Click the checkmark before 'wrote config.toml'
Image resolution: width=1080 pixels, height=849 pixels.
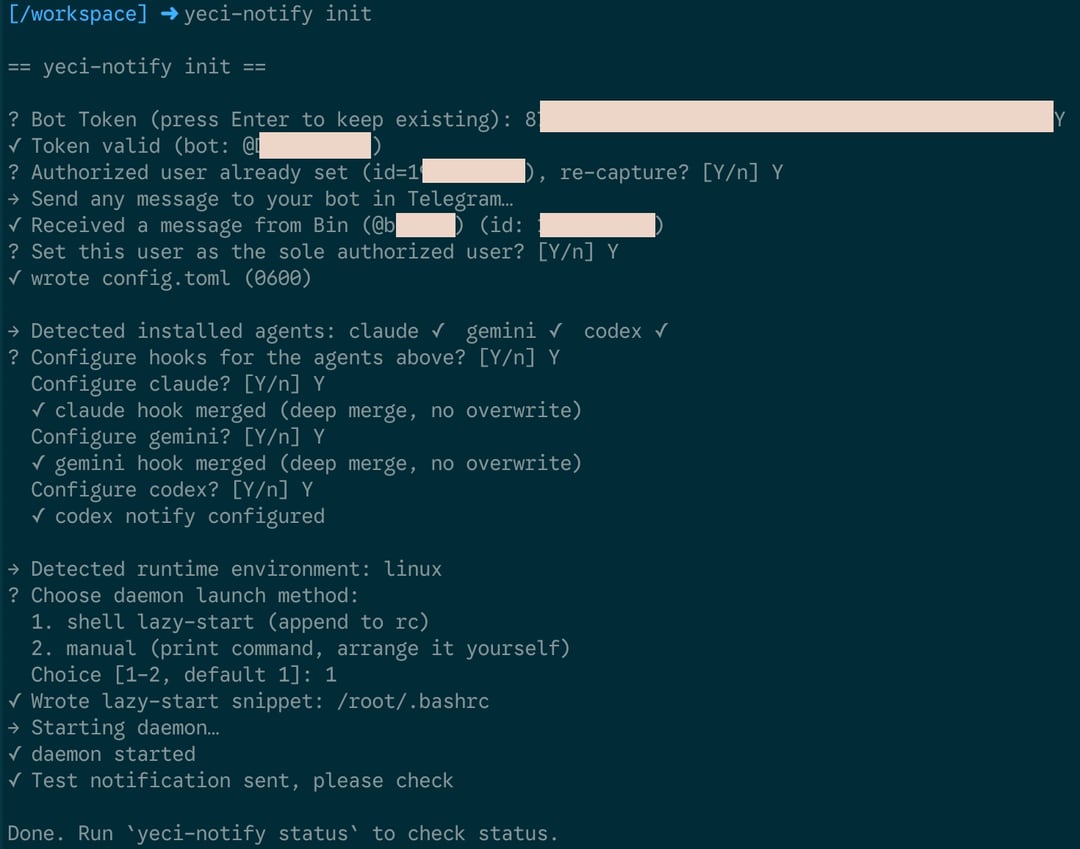(14, 278)
